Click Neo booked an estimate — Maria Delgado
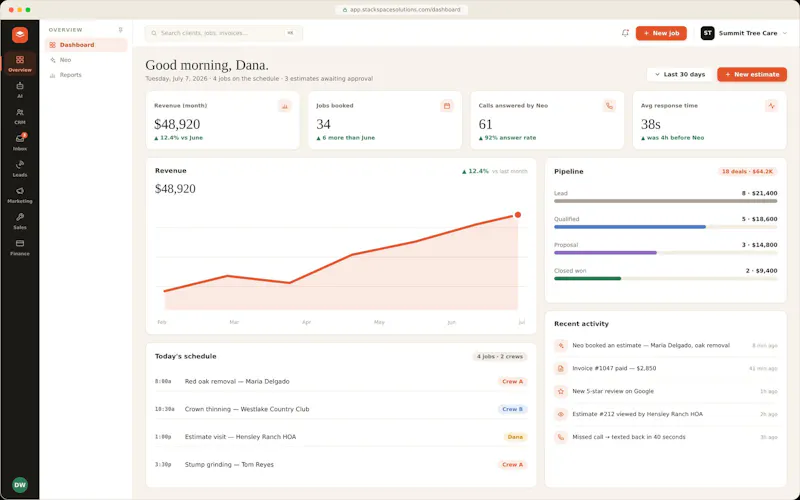The height and width of the screenshot is (500, 800). [651, 345]
